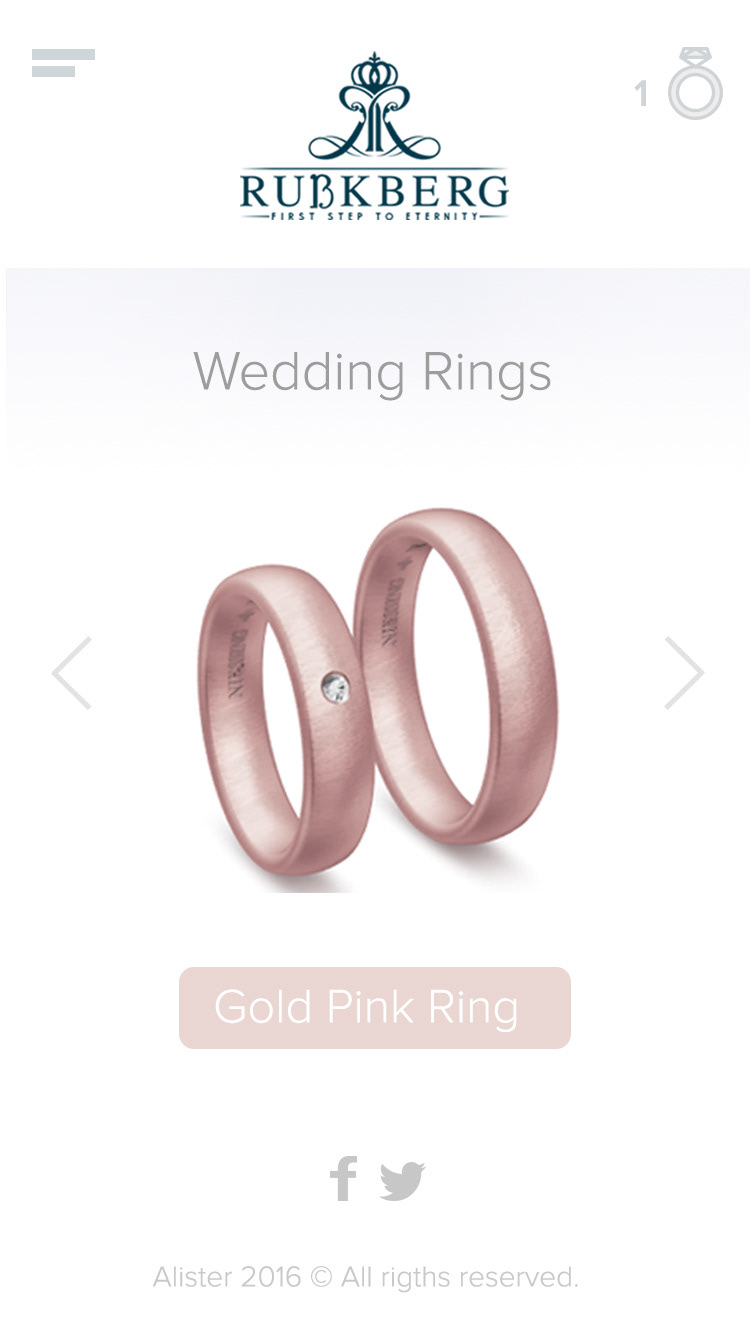Image resolution: width=750 pixels, height=1334 pixels.
Task: Click 'All rigths reserved.' footer text
Action: [x=460, y=1277]
